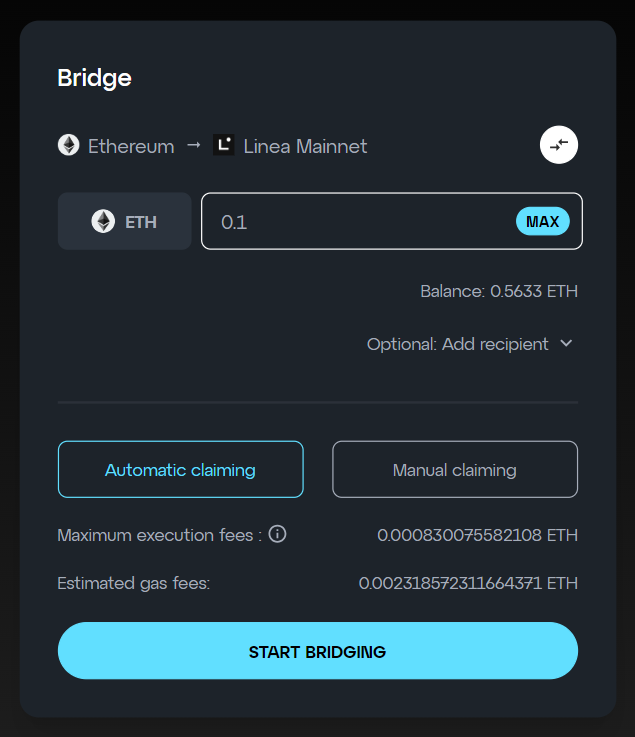The image size is (635, 737).
Task: Click the chevron beside Add recipient
Action: [566, 344]
